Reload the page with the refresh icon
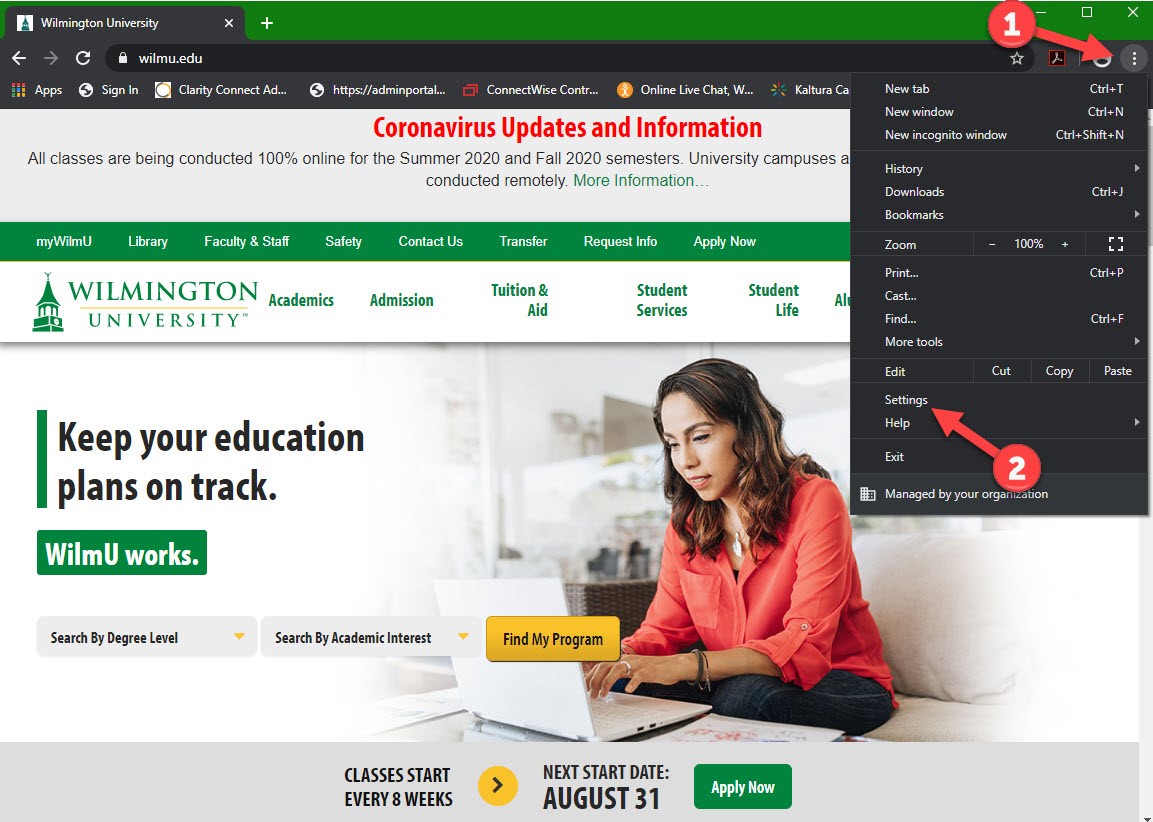This screenshot has height=822, width=1153. 83,58
